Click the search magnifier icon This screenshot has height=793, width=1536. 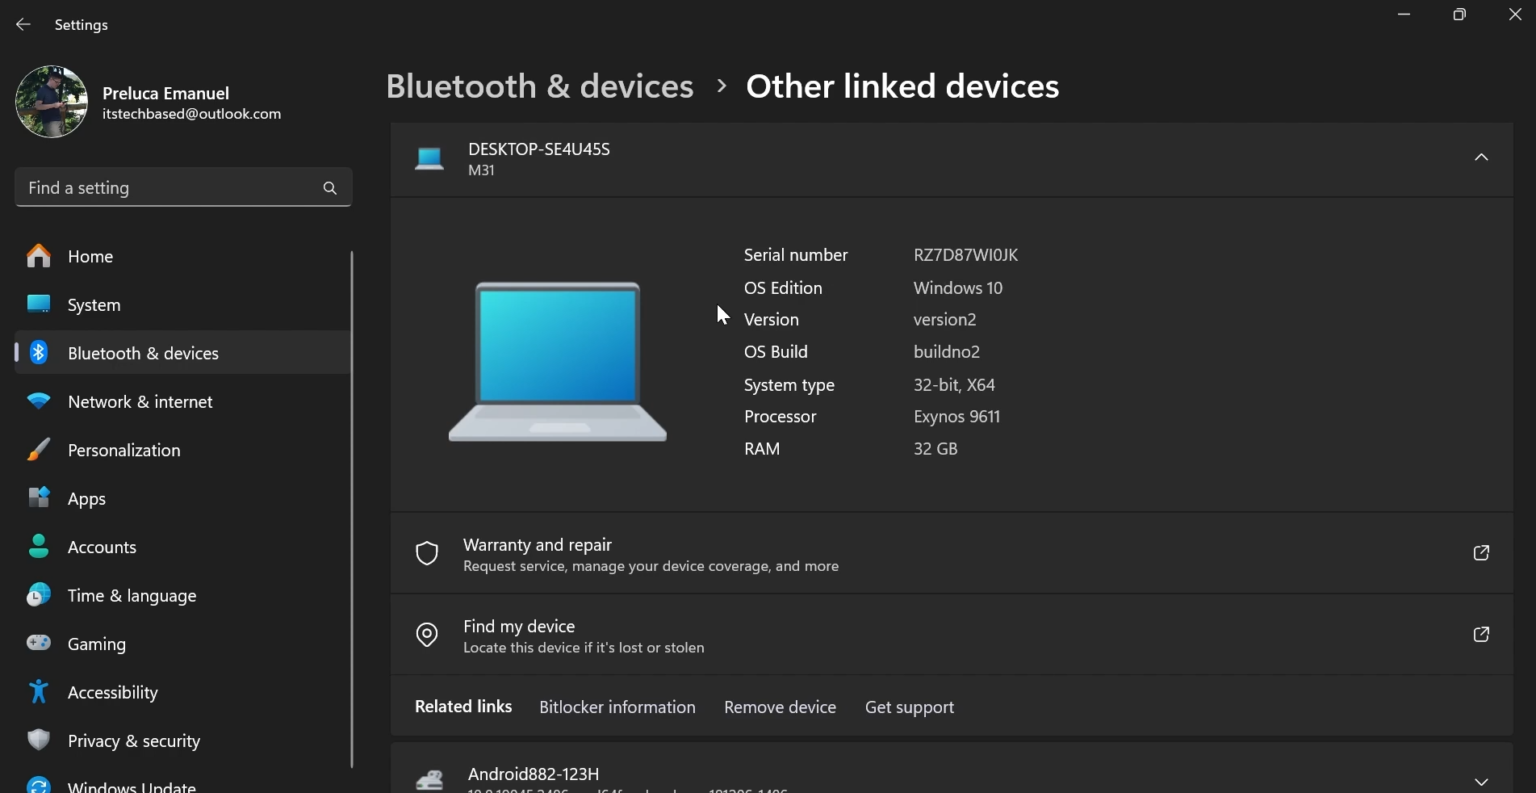click(330, 188)
